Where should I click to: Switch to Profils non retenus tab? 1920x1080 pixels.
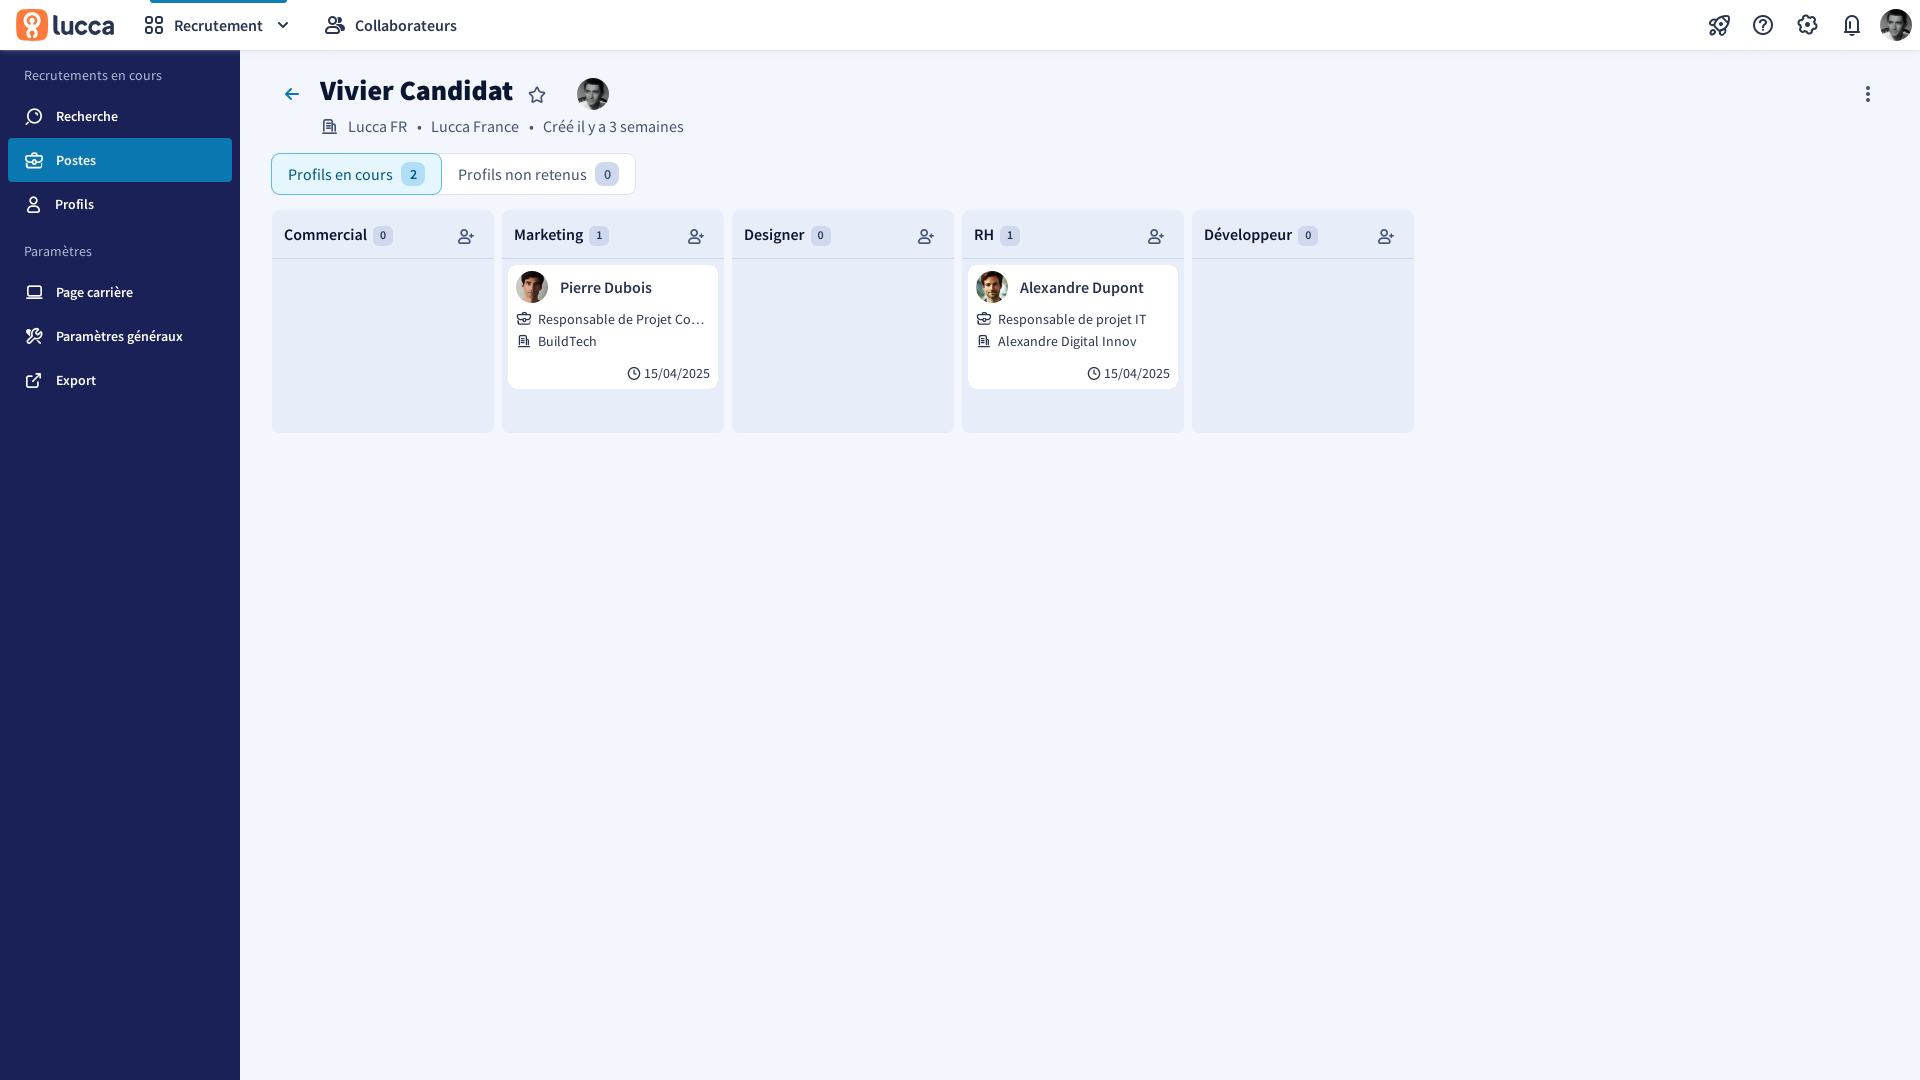(538, 174)
